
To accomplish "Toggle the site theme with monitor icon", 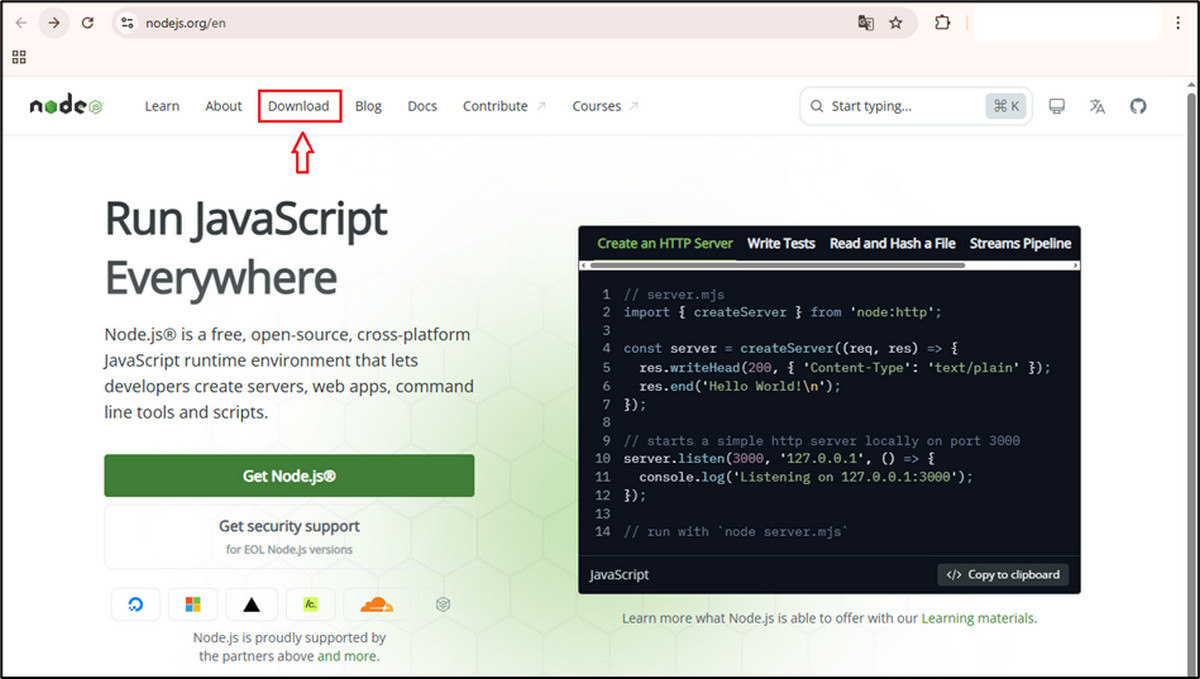I will pyautogui.click(x=1056, y=106).
